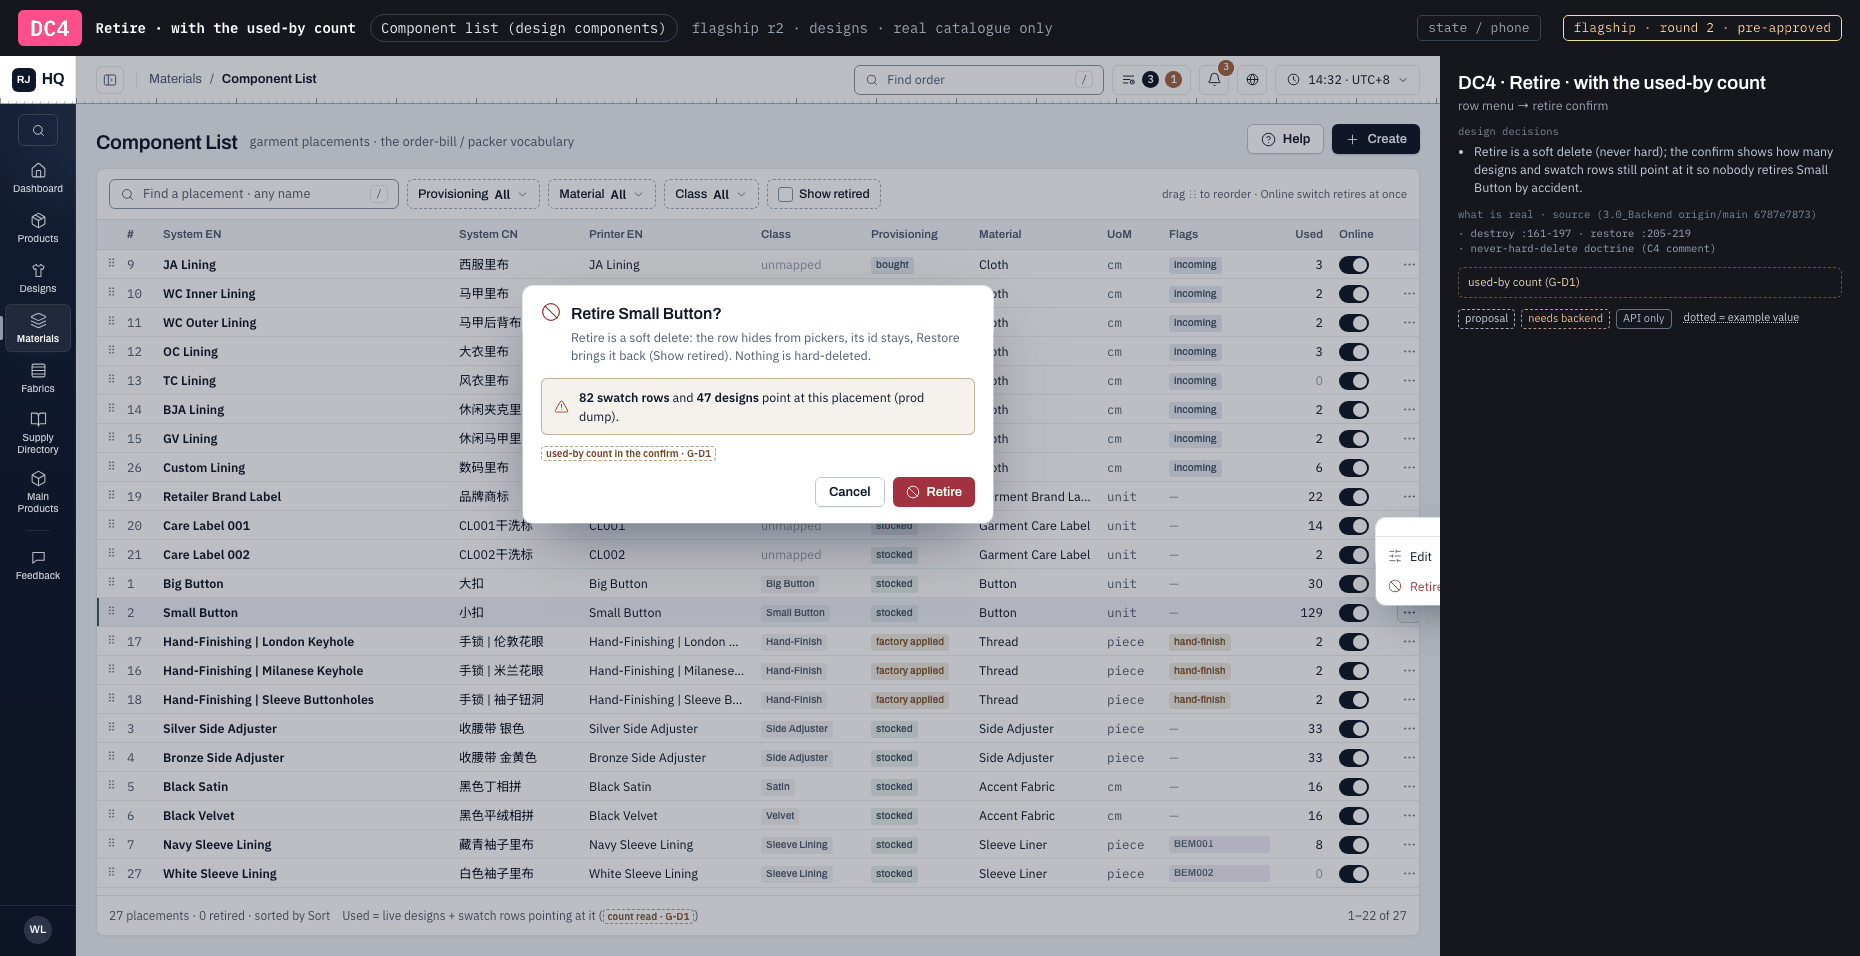Expand the 14:32 UTC+8 timezone dropdown
Viewport: 1860px width, 956px height.
tap(1347, 80)
